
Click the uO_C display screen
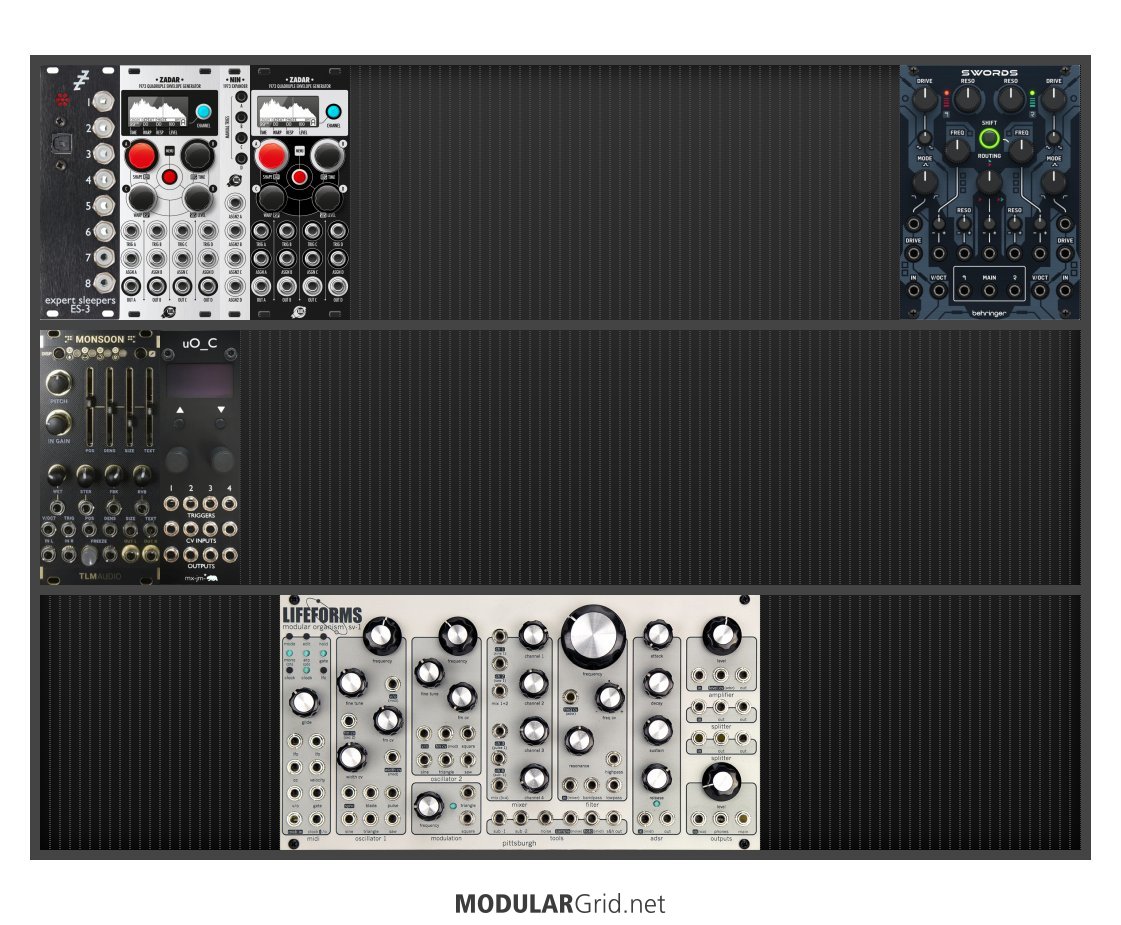198,382
